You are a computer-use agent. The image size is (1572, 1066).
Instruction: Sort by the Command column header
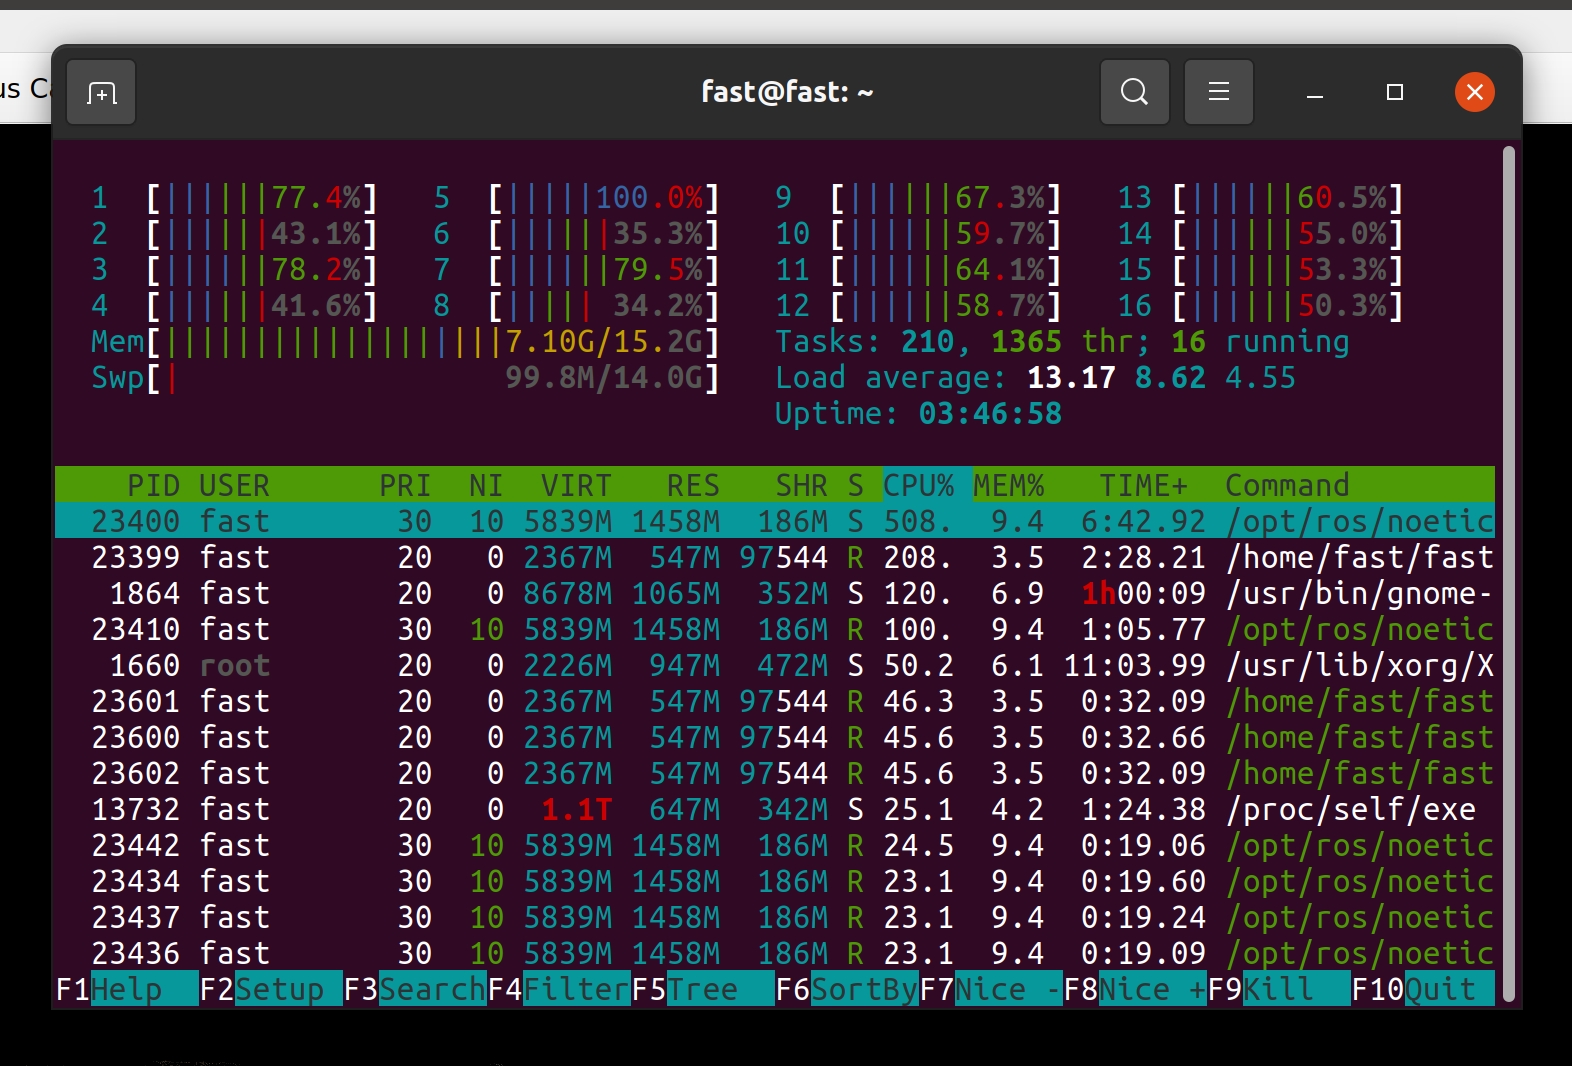tap(1287, 485)
